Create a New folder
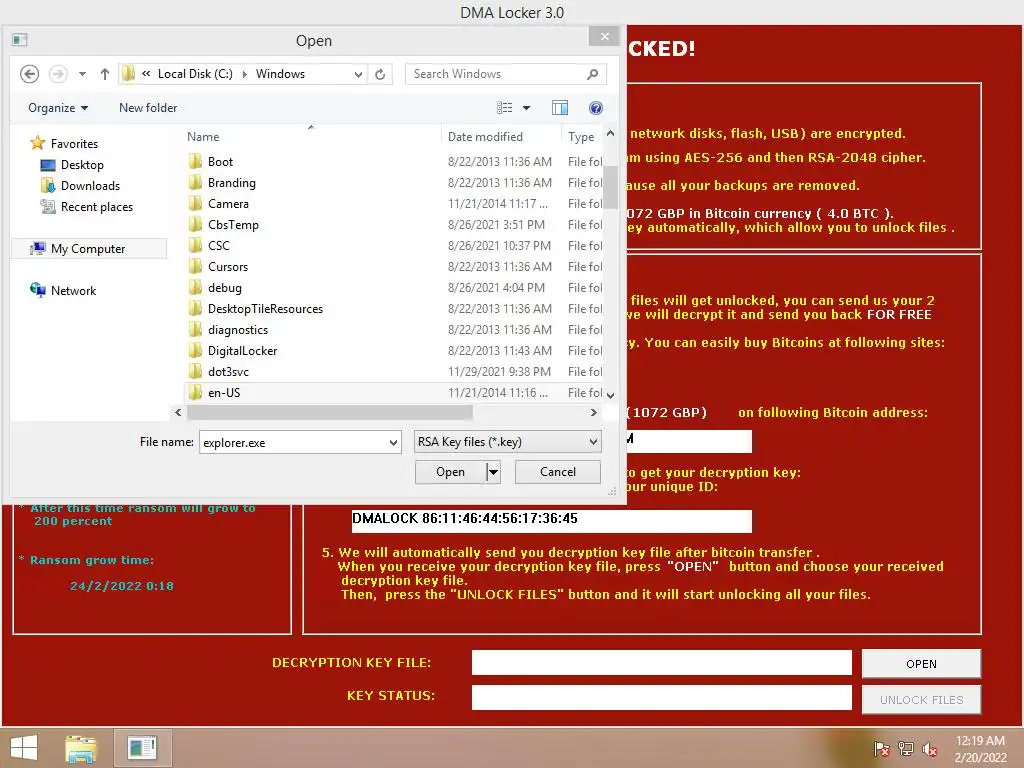Viewport: 1024px width, 768px height. 148,108
